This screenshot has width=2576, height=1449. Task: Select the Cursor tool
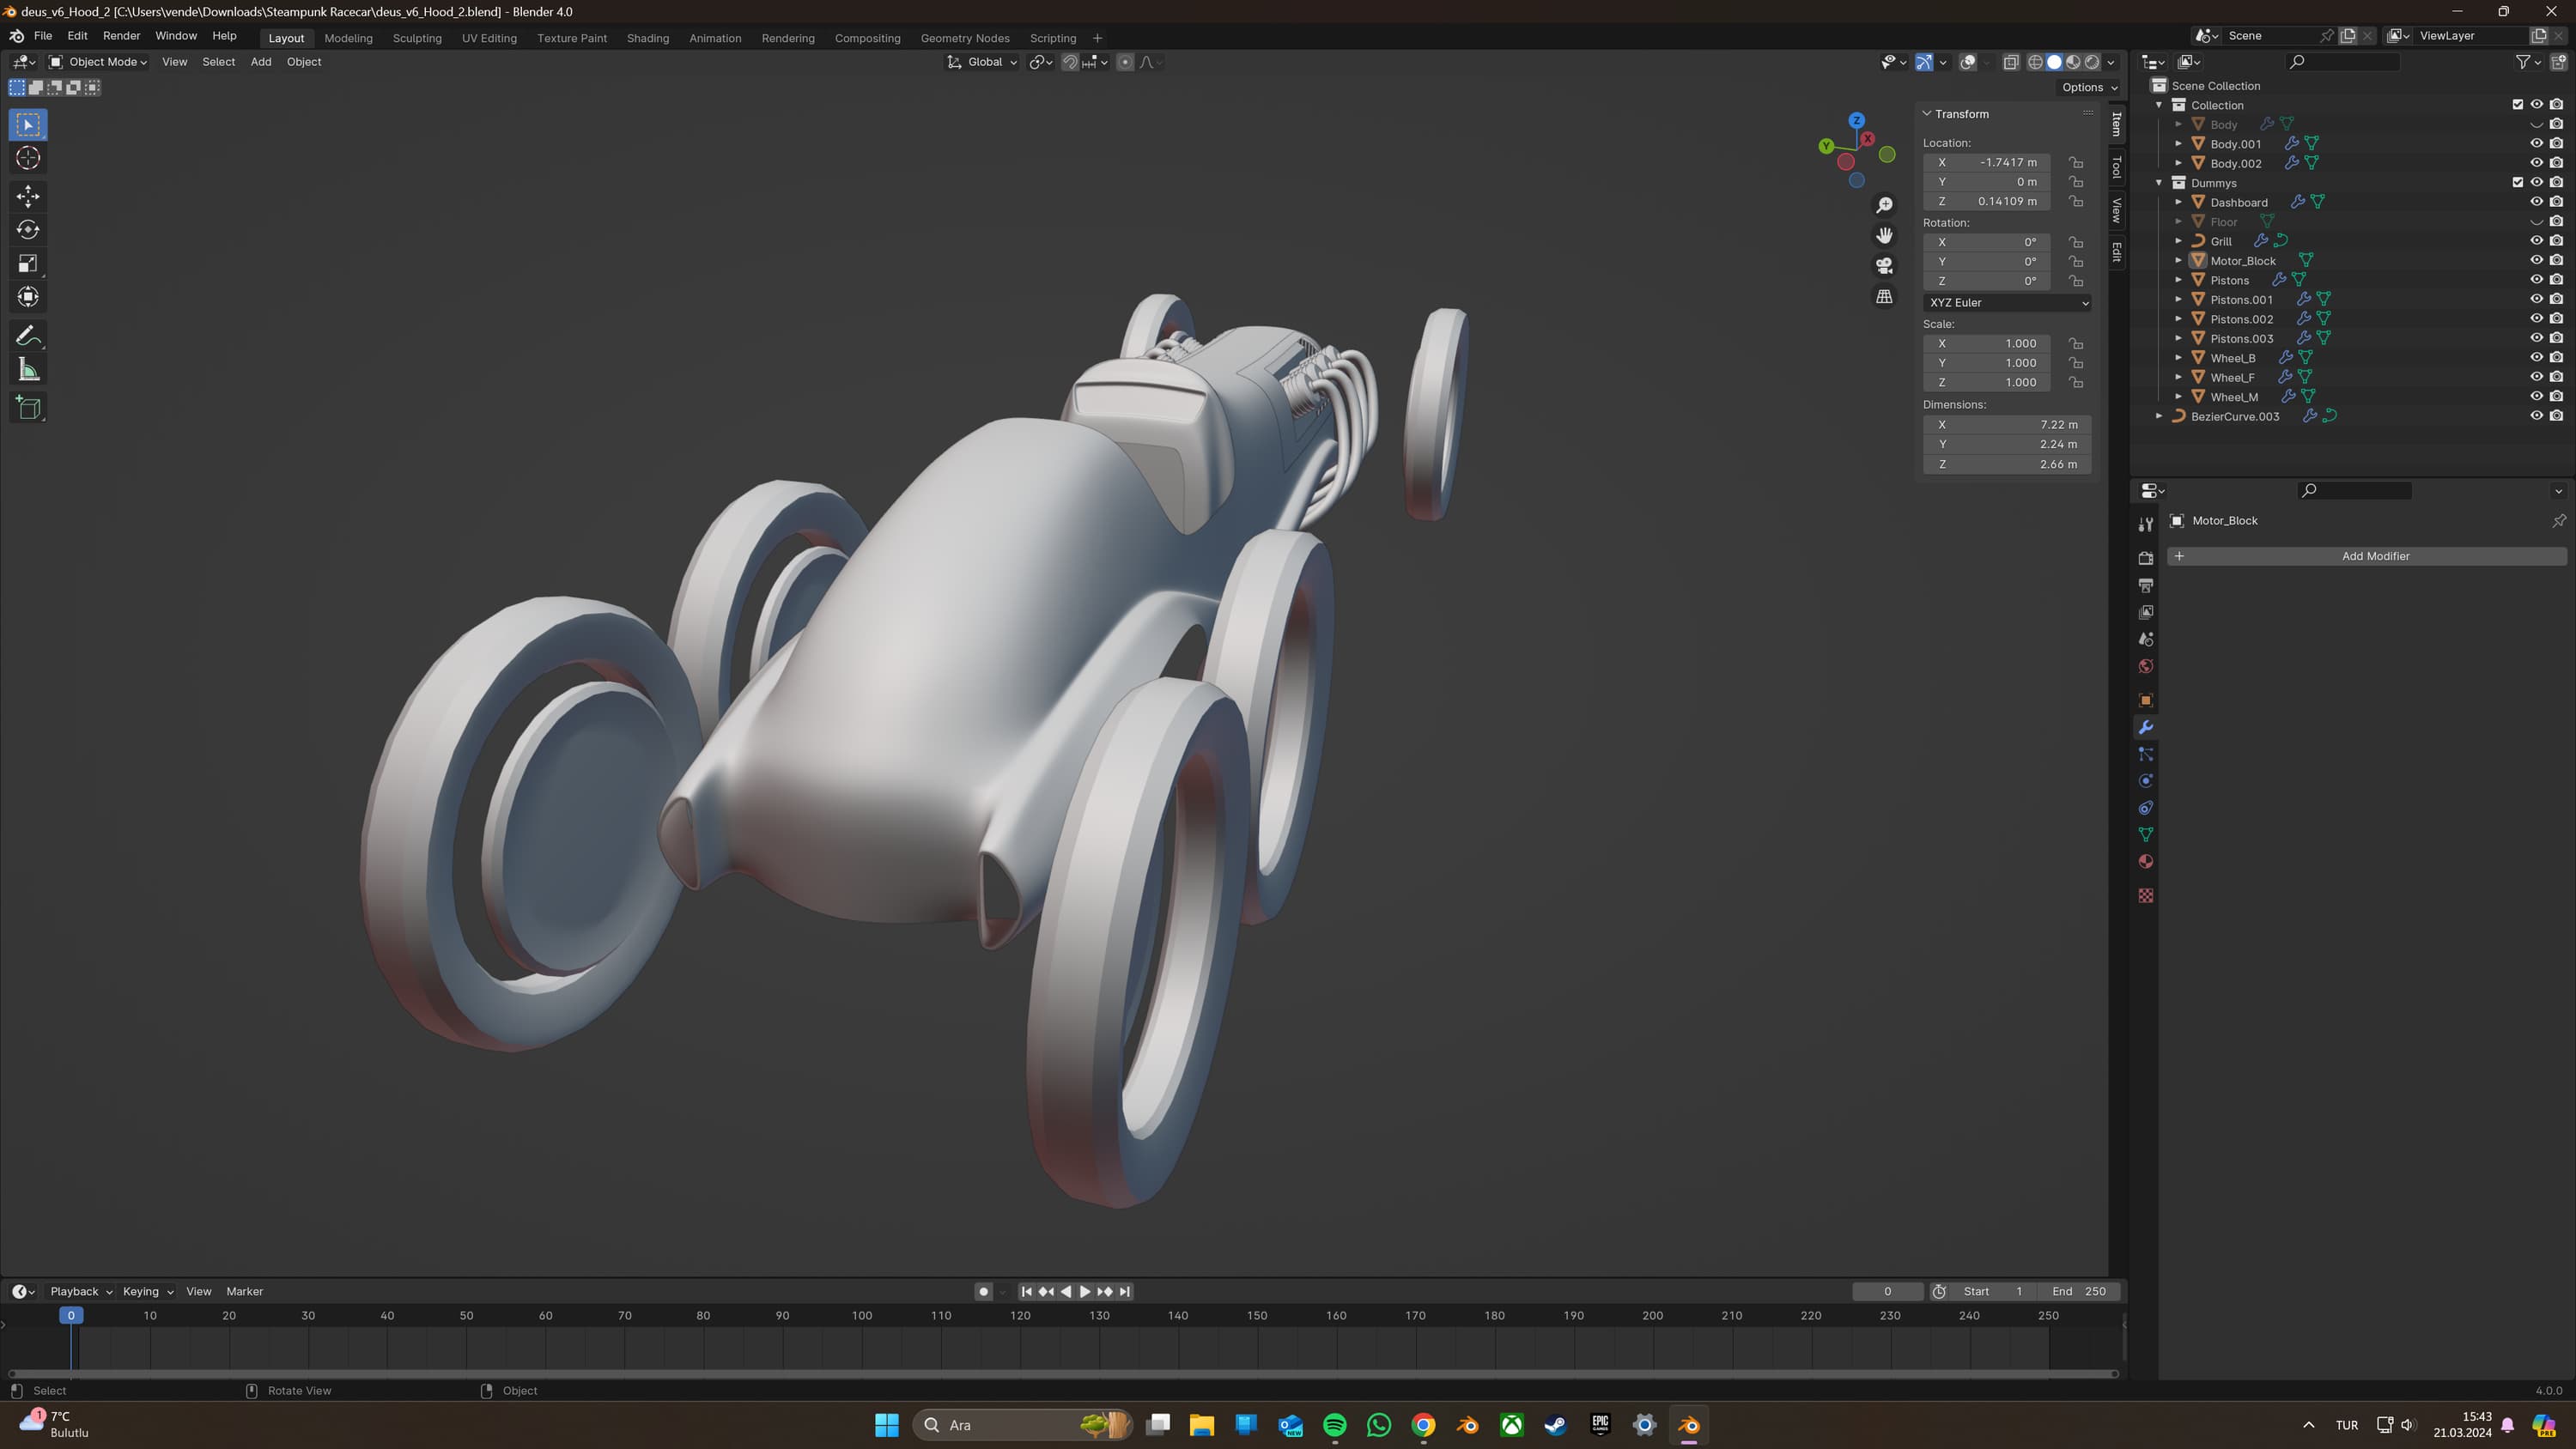click(x=28, y=158)
